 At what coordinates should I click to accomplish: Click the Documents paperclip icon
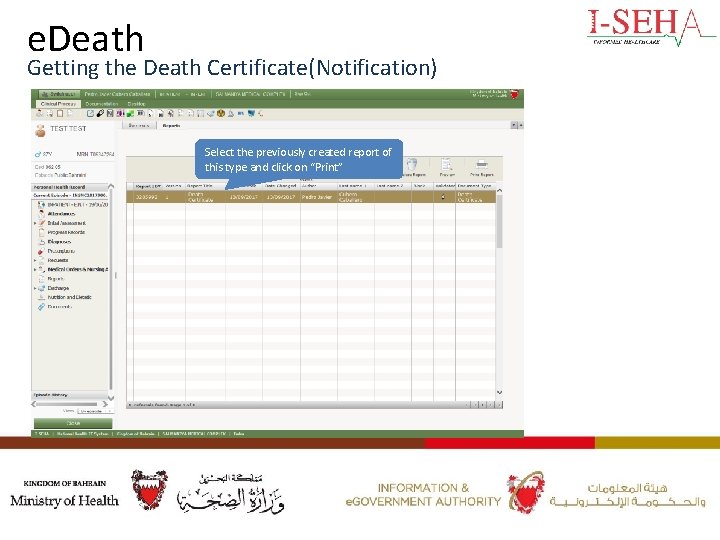pos(41,307)
